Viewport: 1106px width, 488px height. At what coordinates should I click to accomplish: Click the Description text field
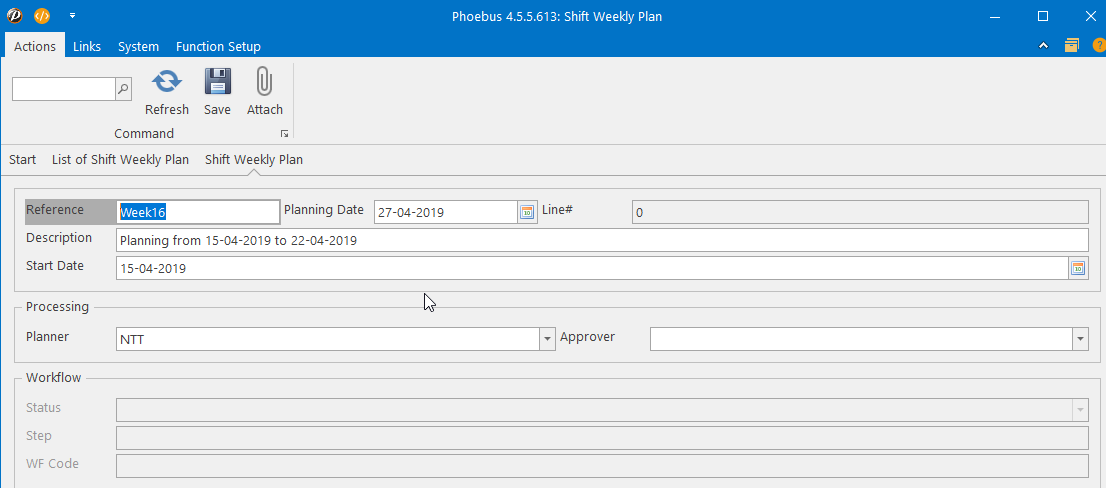point(602,240)
